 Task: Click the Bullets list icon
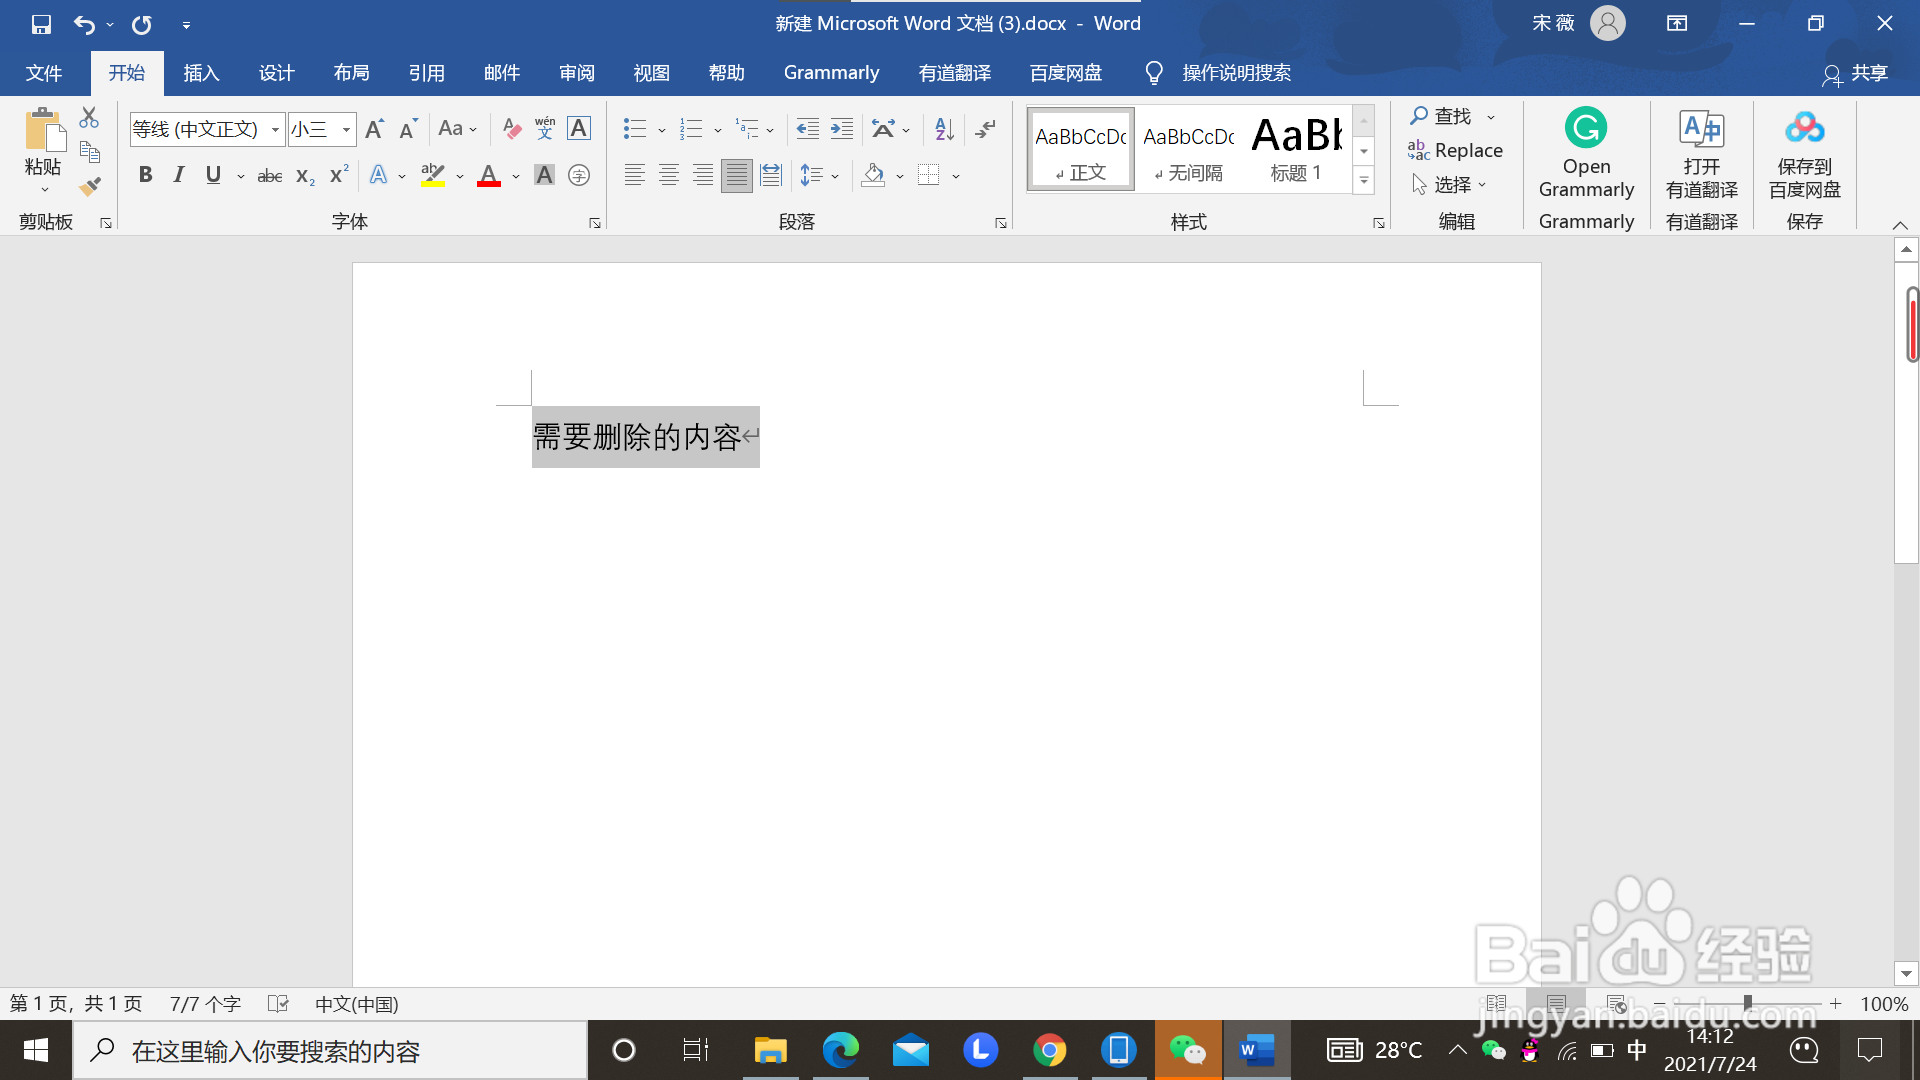pyautogui.click(x=635, y=129)
